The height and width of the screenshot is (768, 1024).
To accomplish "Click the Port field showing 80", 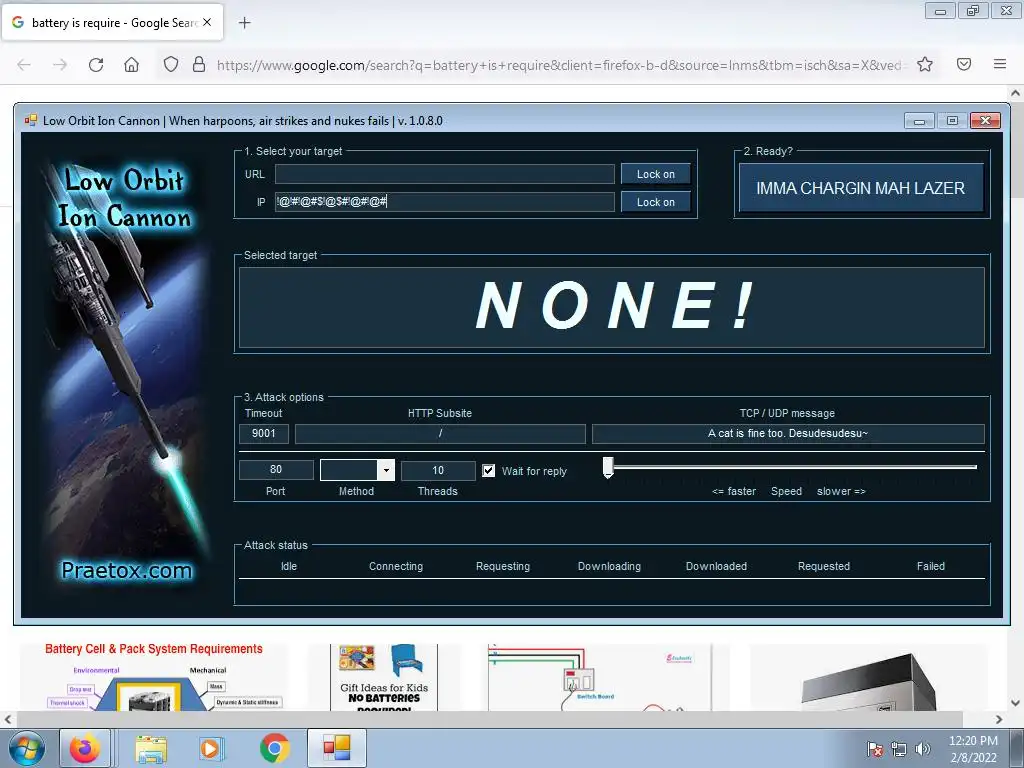I will [276, 470].
